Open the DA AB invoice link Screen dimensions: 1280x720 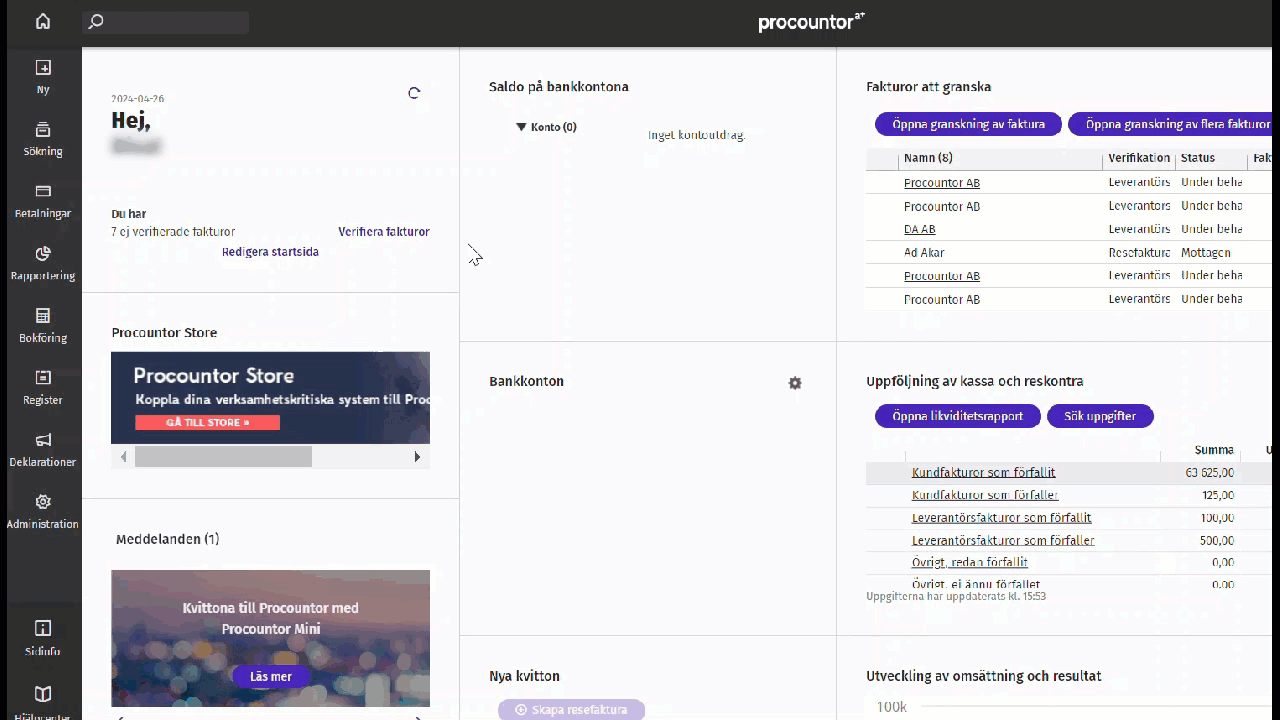[x=920, y=229]
